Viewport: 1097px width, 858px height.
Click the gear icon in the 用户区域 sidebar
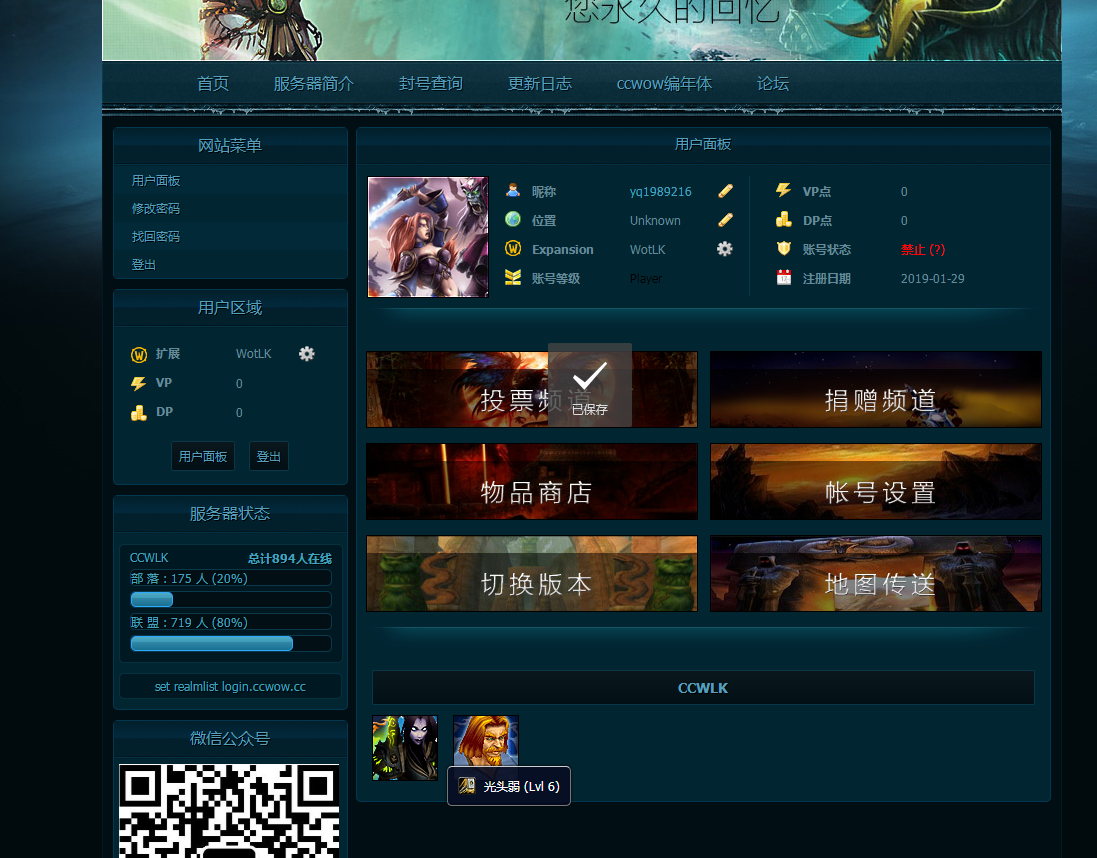click(x=307, y=354)
